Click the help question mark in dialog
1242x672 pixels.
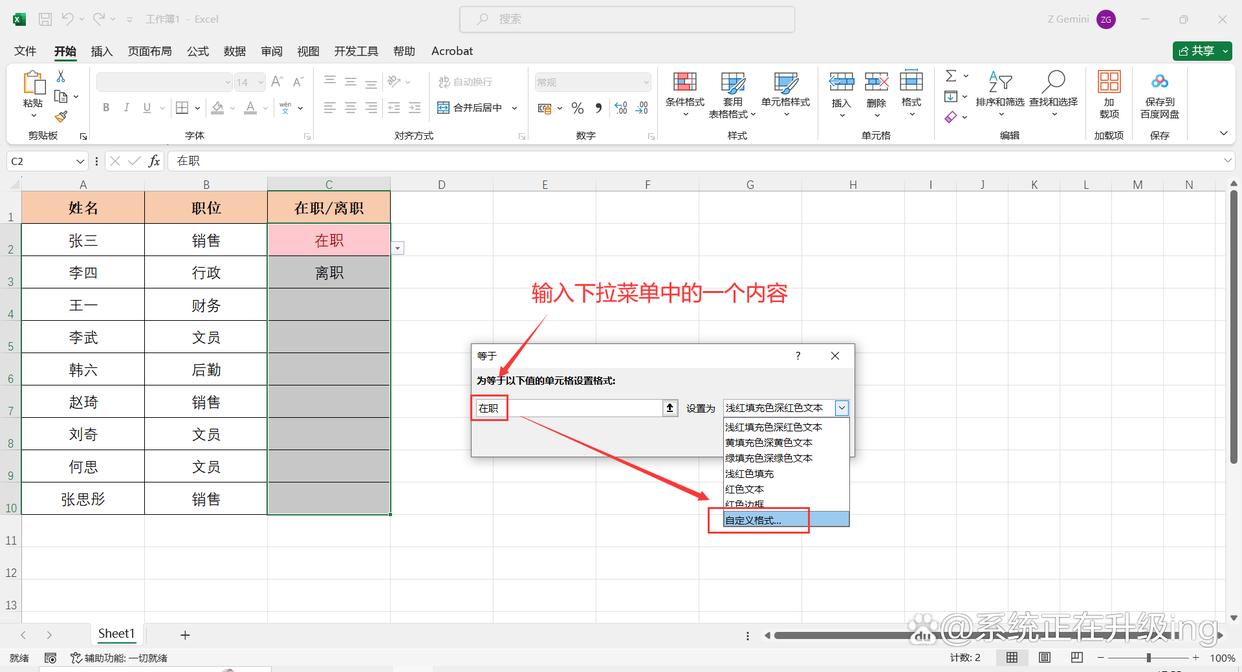[x=797, y=356]
